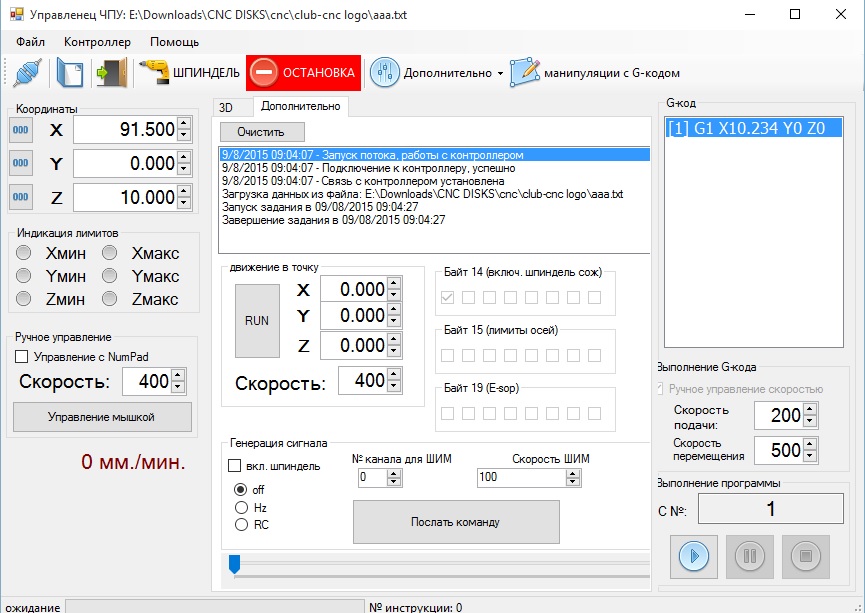Increase Скорость ШИМ spinner
The width and height of the screenshot is (865, 613).
pos(573,473)
